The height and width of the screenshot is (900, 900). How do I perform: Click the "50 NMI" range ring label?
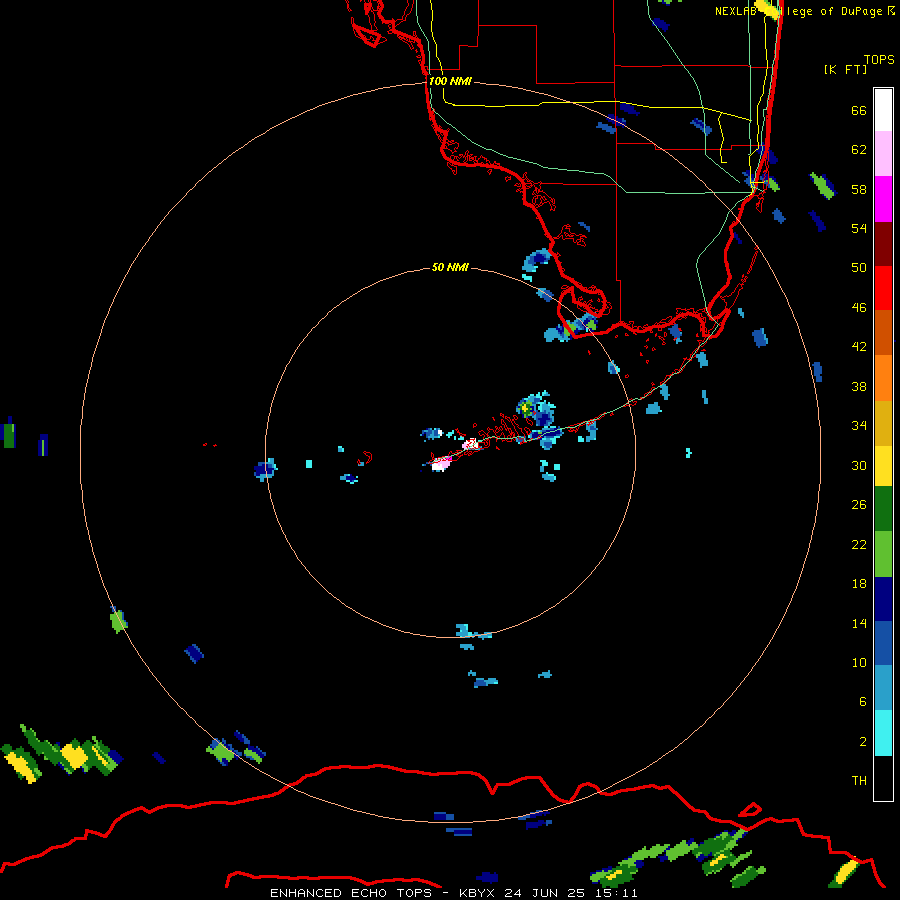click(x=450, y=267)
